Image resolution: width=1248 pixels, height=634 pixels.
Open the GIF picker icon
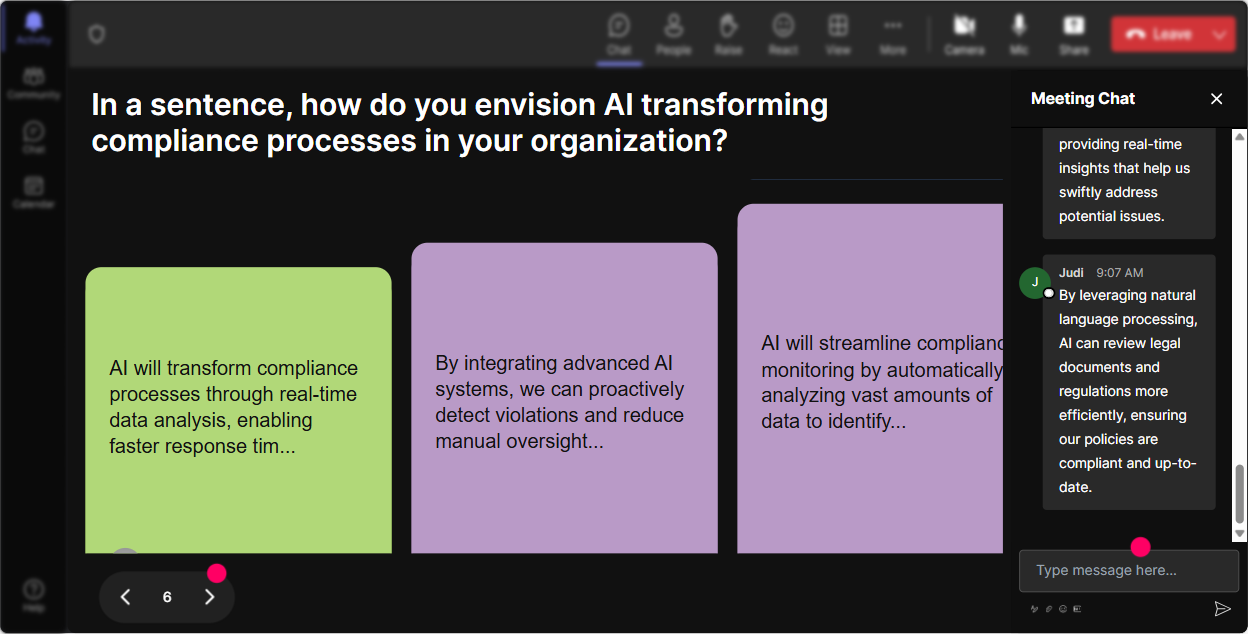point(1077,608)
